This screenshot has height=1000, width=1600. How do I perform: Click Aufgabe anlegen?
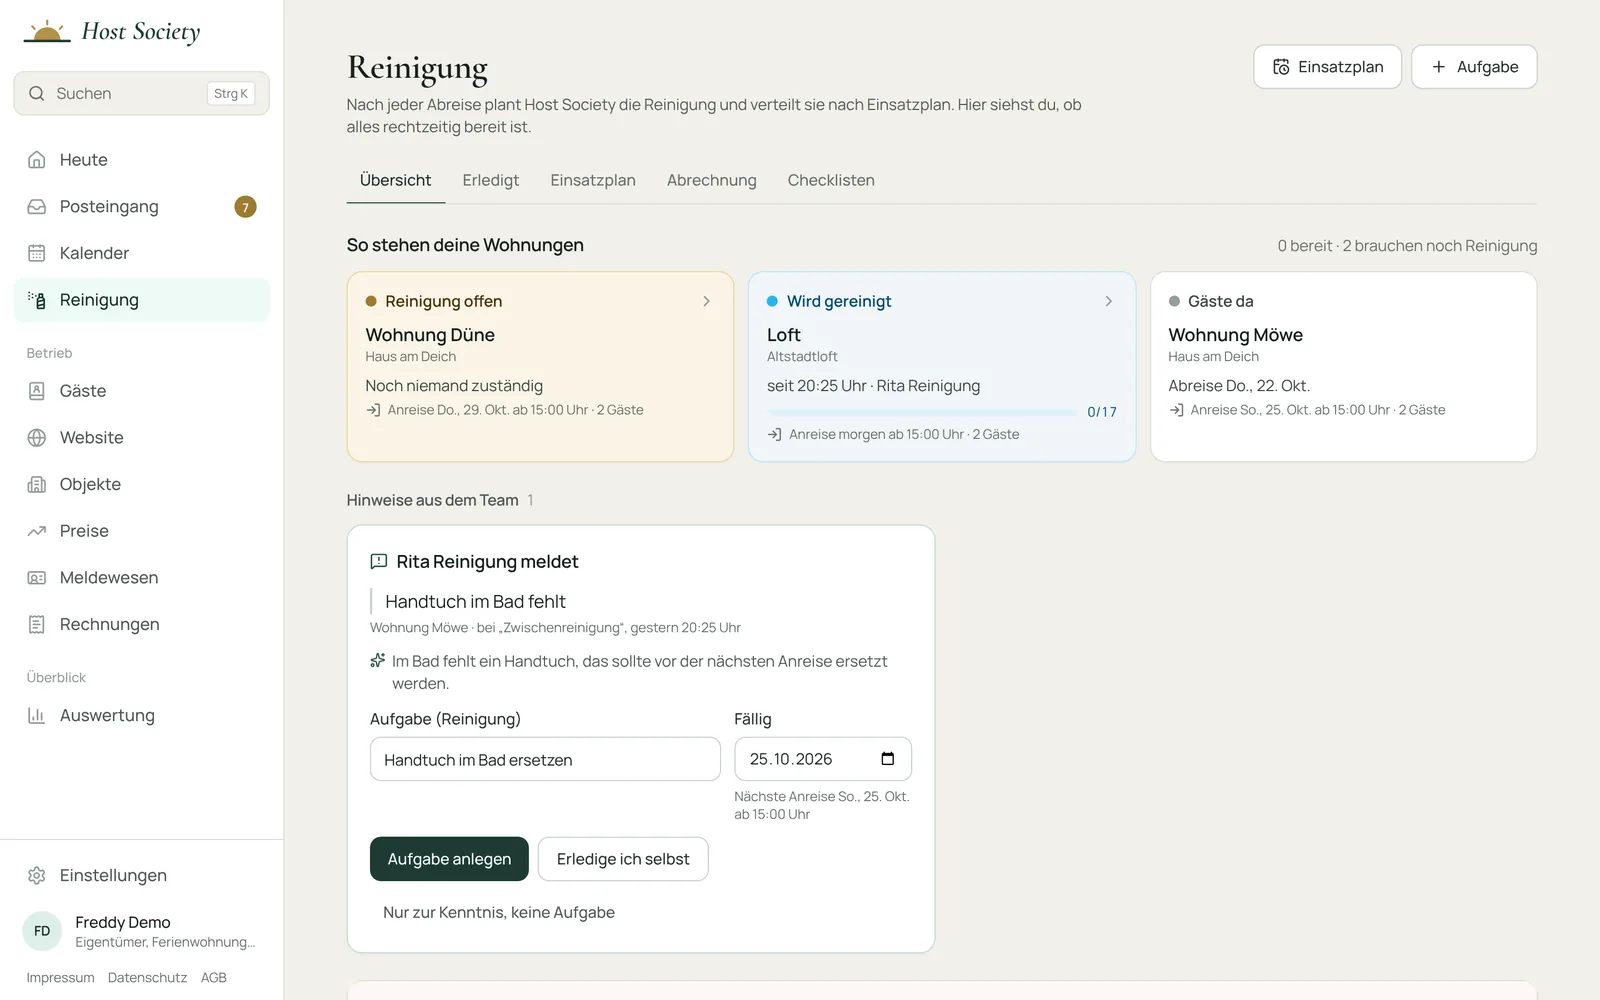pos(449,859)
